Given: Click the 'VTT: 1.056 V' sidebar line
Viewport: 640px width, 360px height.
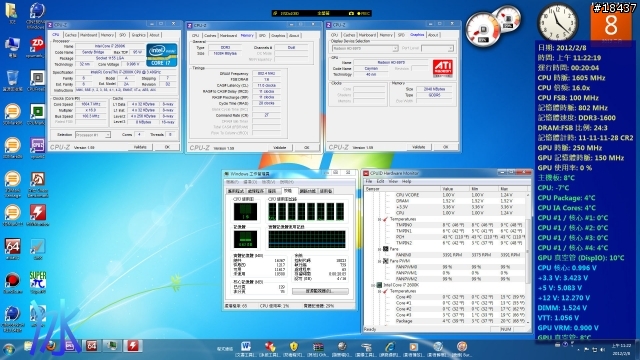Looking at the screenshot, I should coord(558,318).
